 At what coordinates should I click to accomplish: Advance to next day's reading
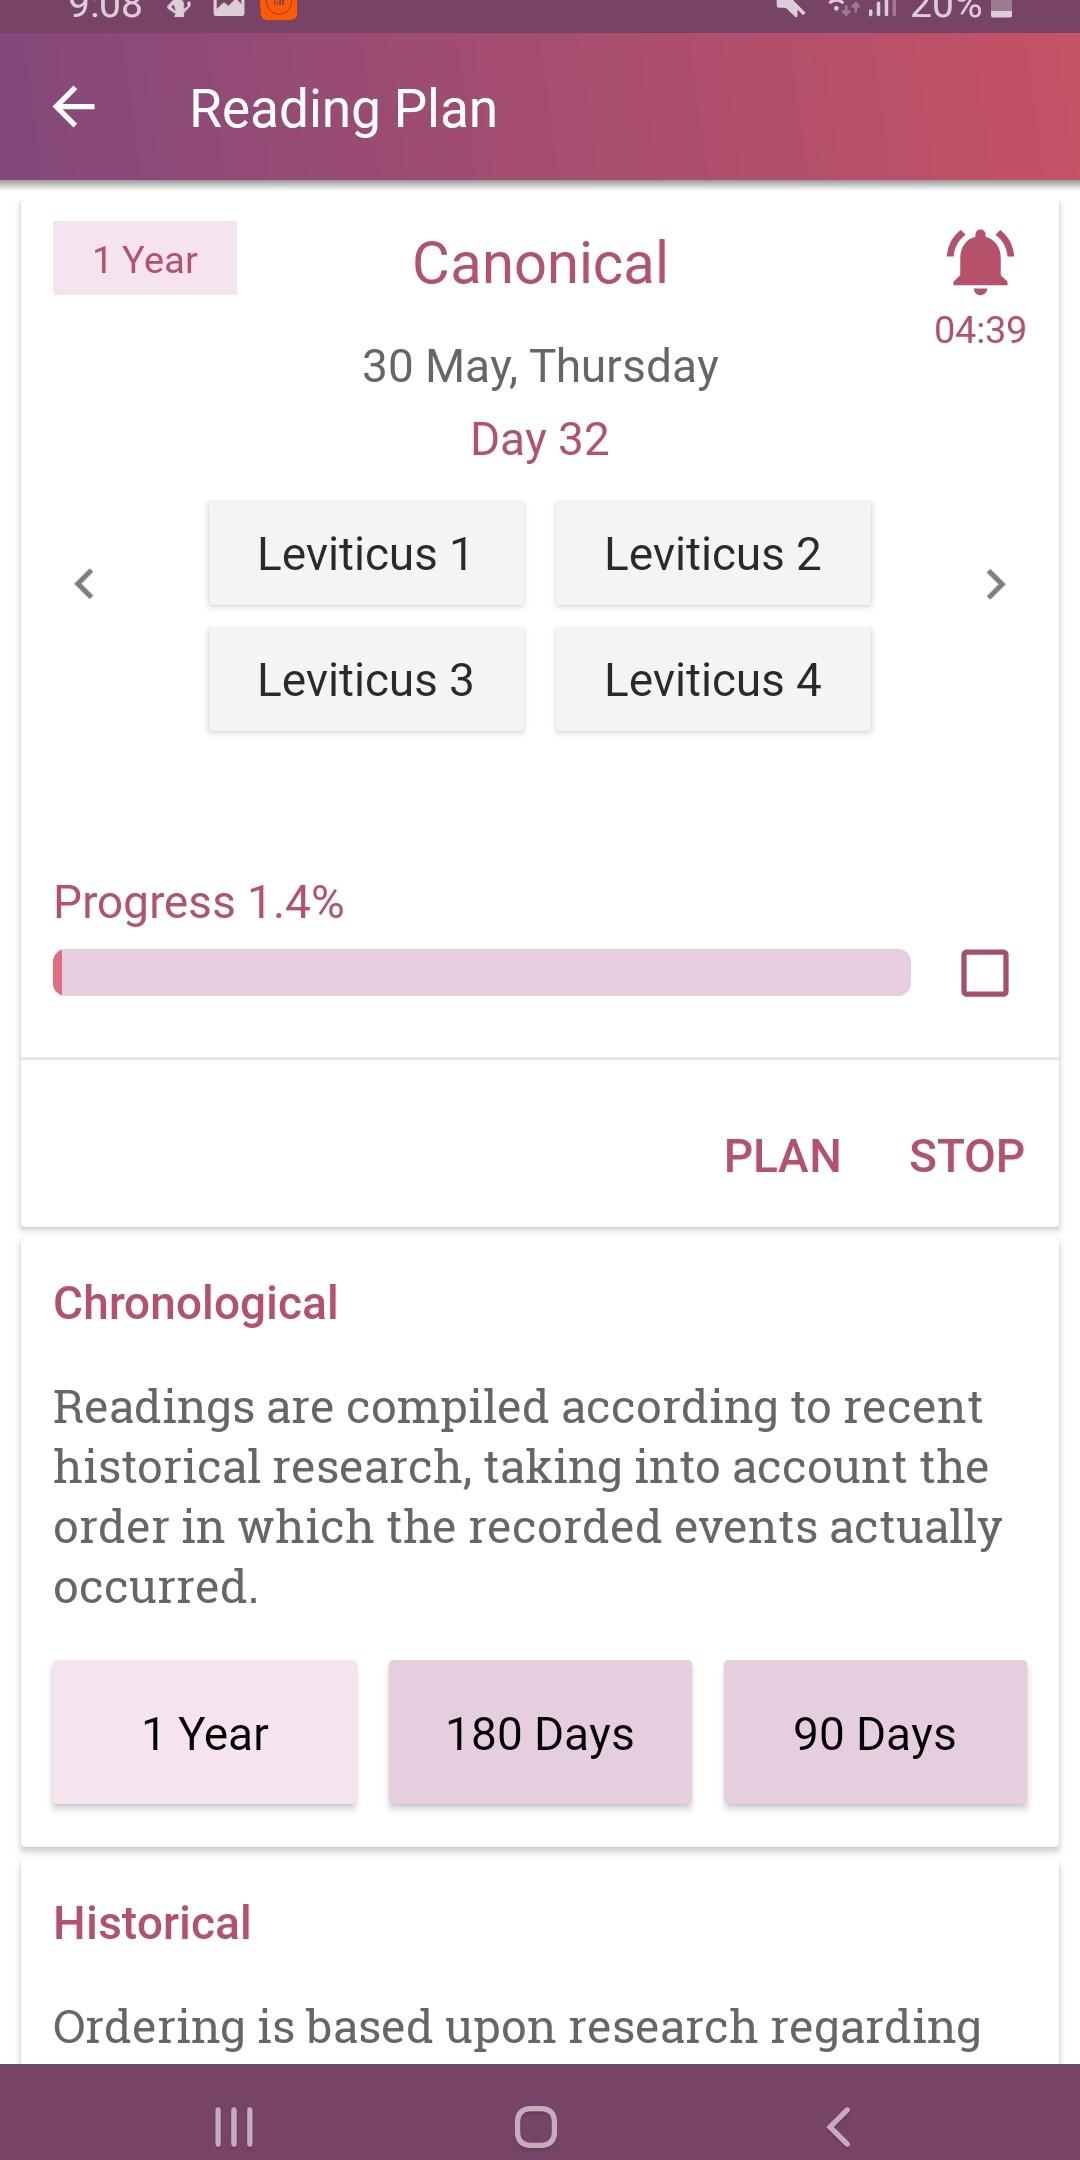995,584
